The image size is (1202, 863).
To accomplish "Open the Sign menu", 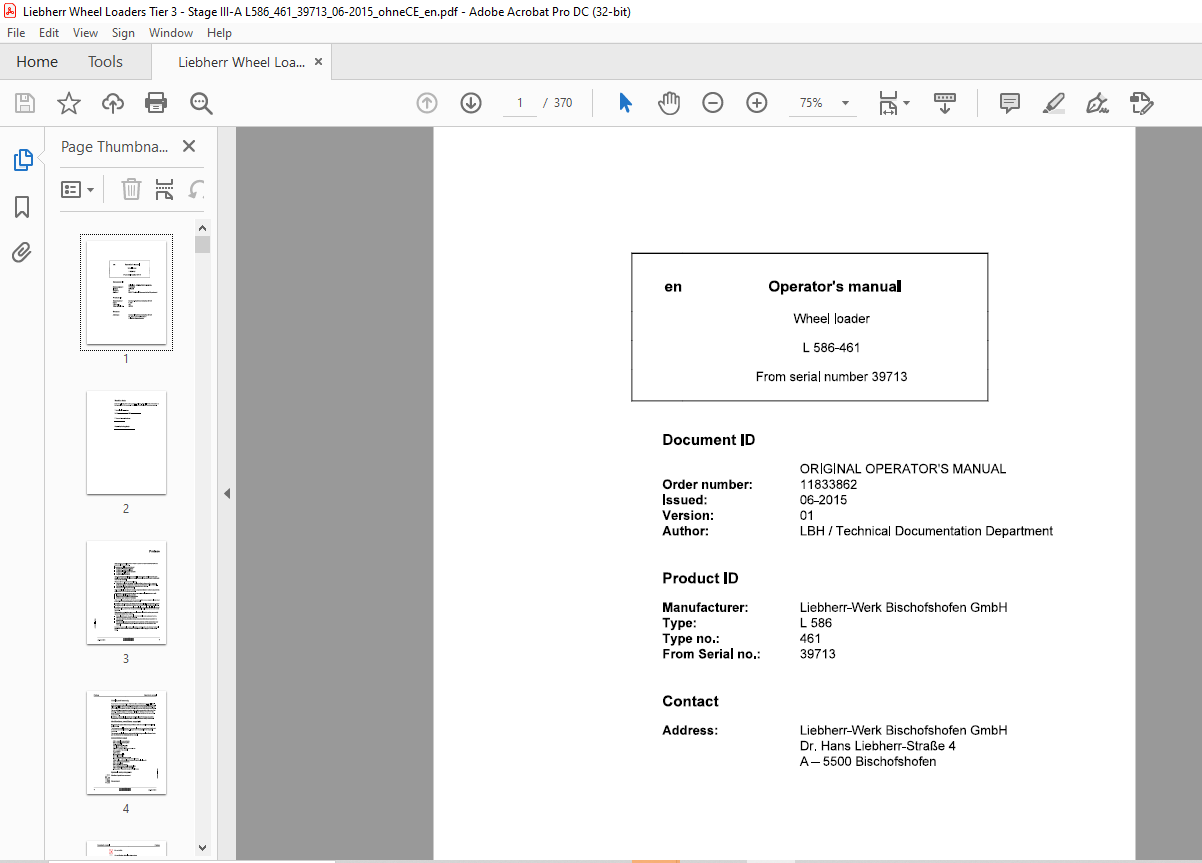I will (x=123, y=33).
